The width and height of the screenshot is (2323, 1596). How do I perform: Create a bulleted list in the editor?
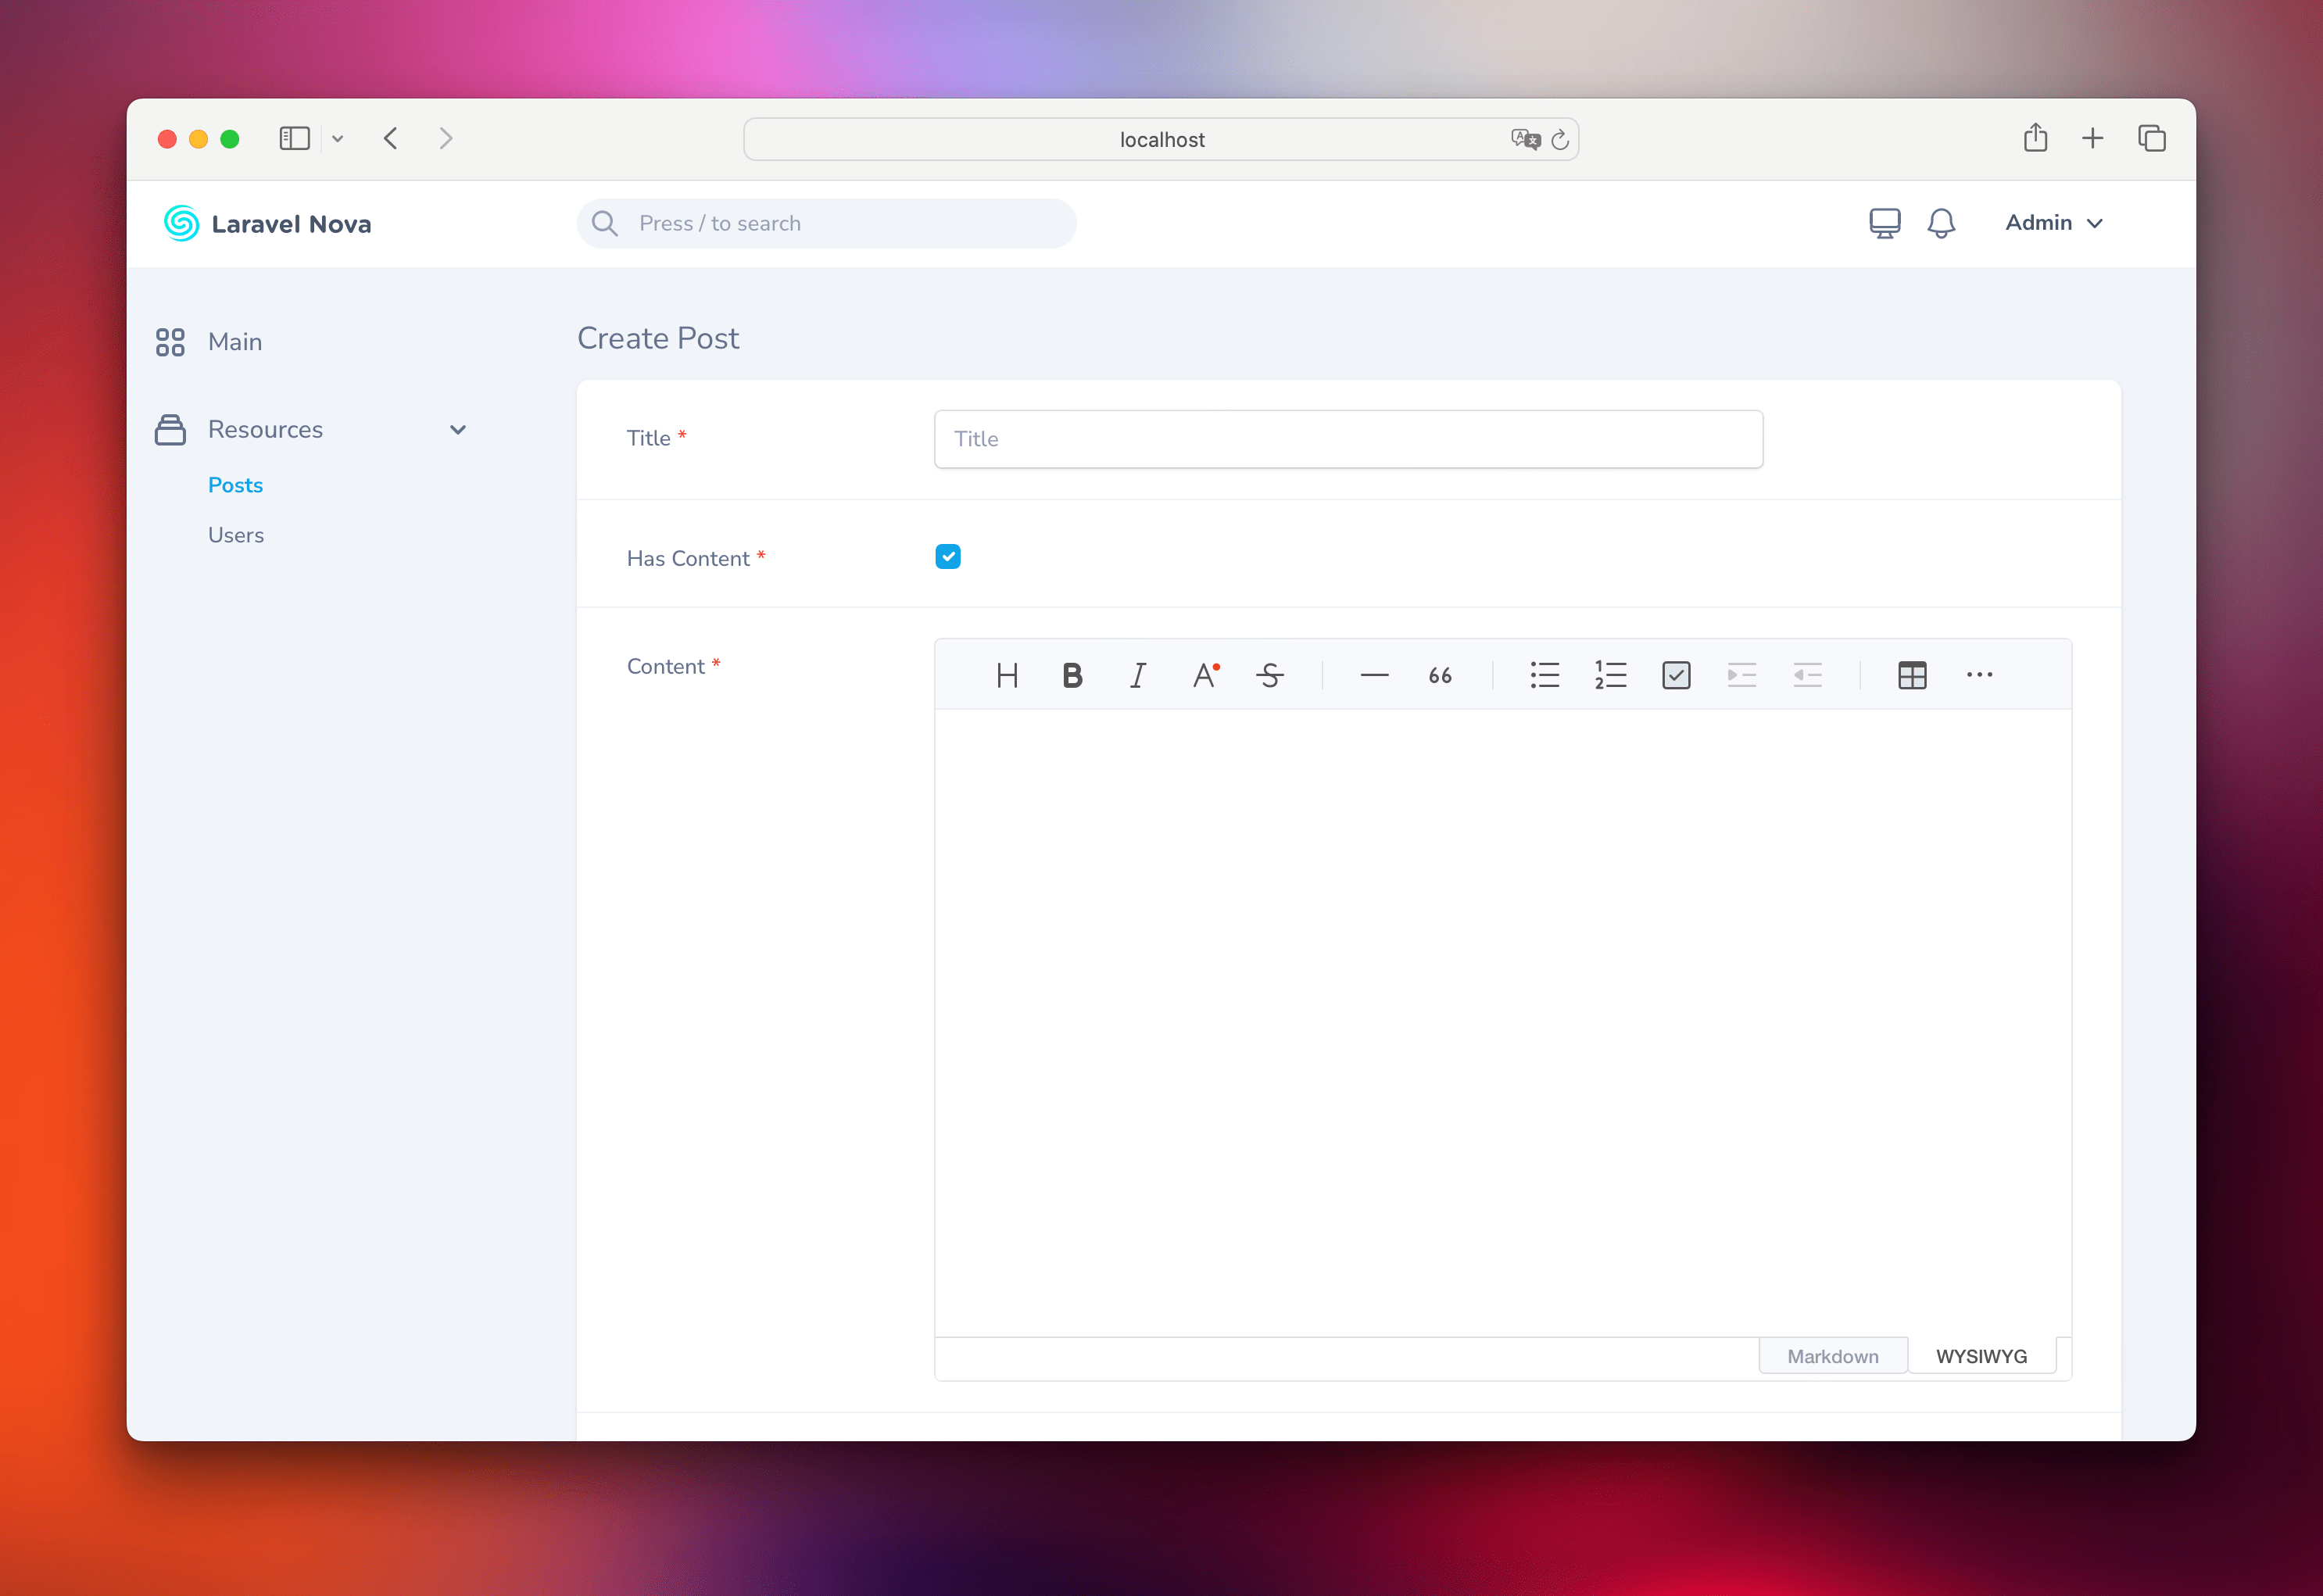point(1544,675)
